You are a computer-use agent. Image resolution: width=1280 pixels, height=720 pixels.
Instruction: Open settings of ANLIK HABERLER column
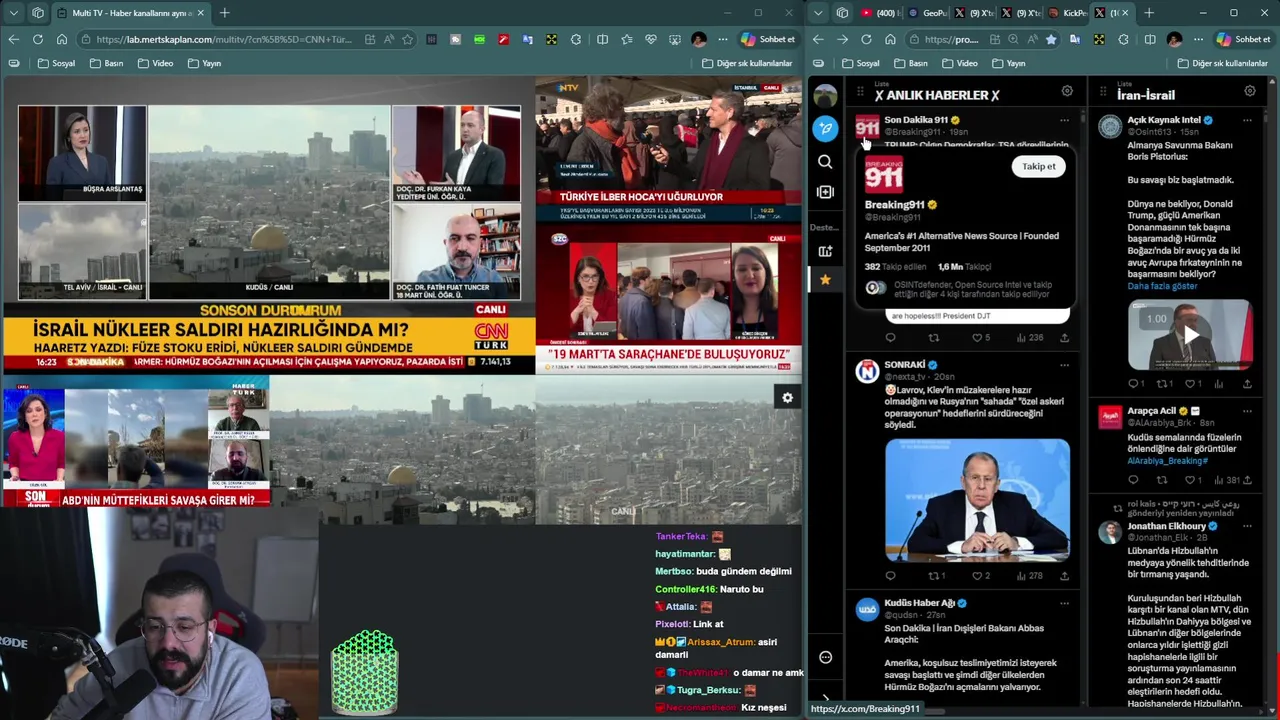pyautogui.click(x=1067, y=91)
